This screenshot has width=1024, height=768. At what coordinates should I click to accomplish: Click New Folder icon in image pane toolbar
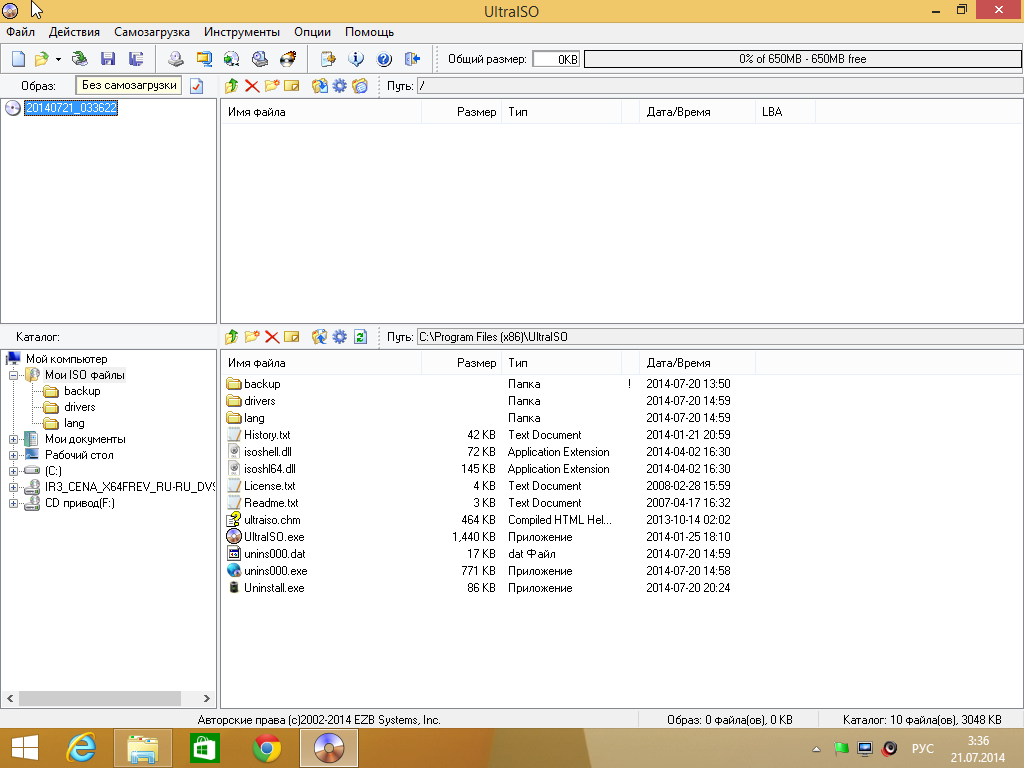(x=272, y=86)
